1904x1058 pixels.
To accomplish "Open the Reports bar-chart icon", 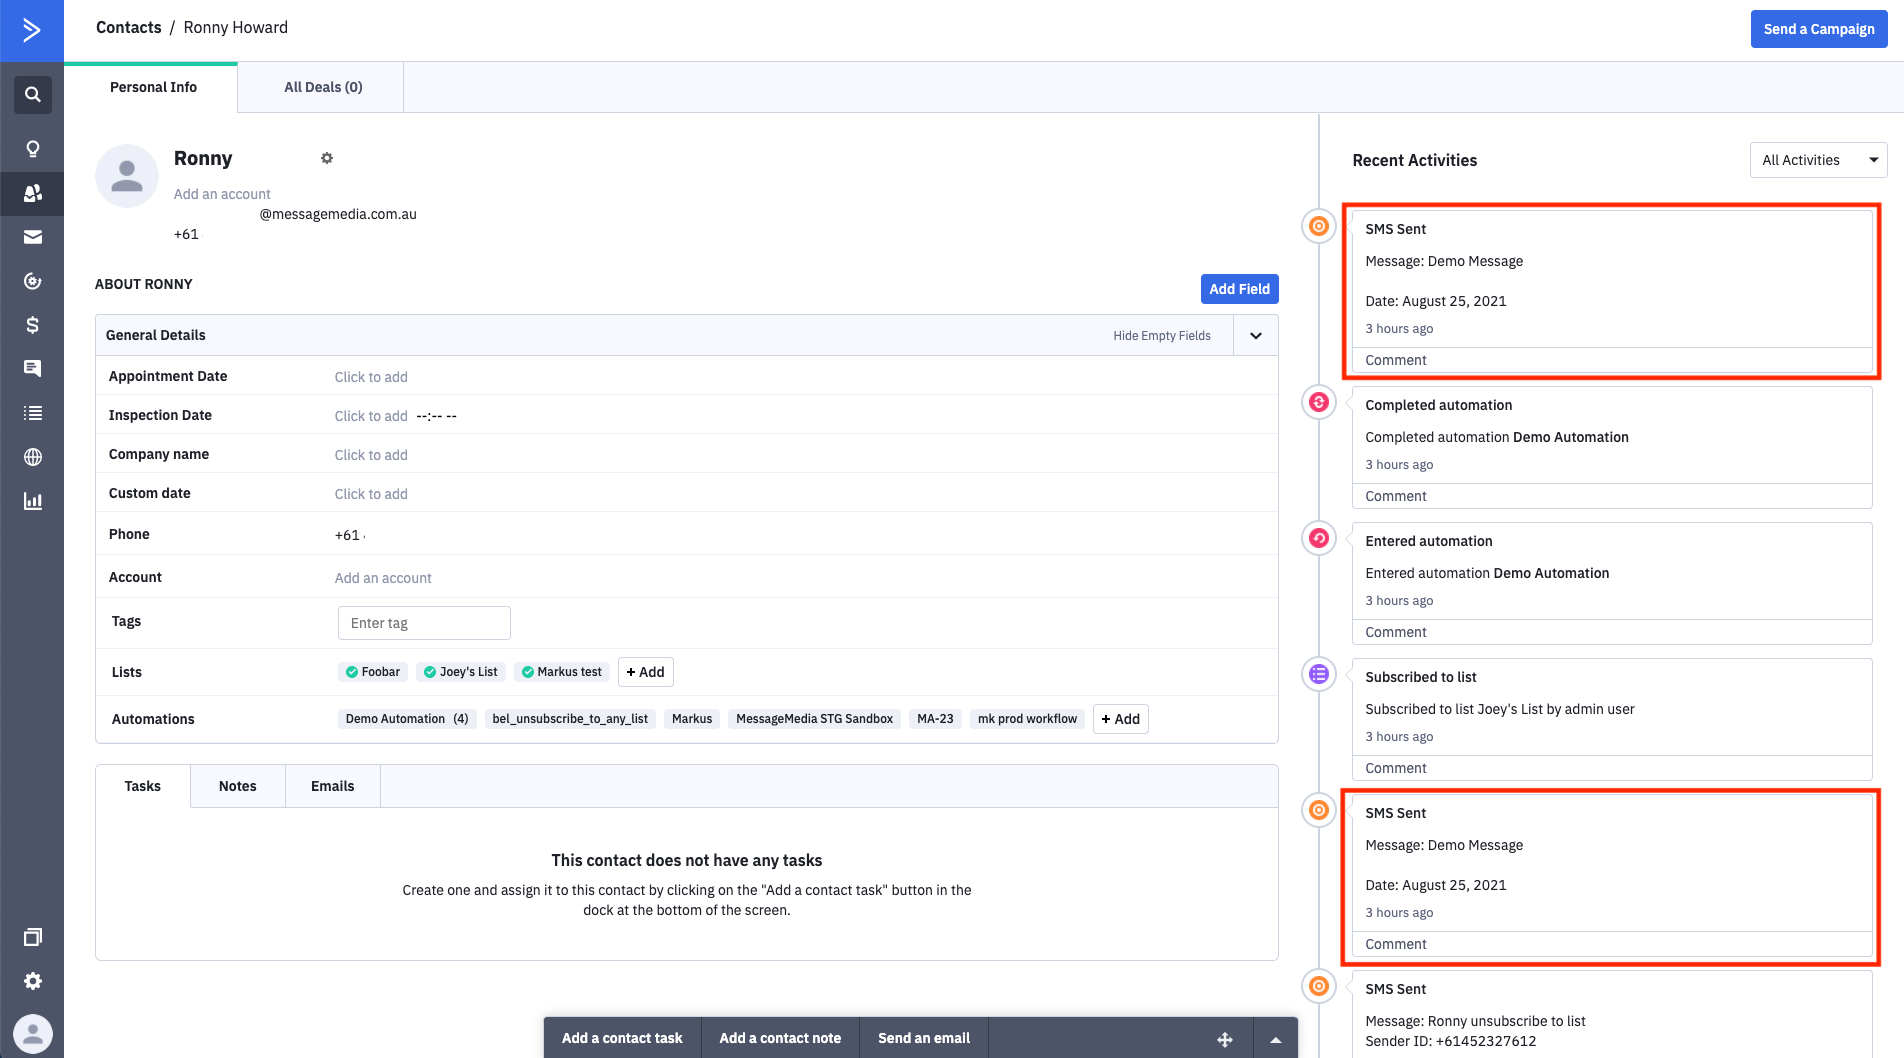I will click(31, 500).
